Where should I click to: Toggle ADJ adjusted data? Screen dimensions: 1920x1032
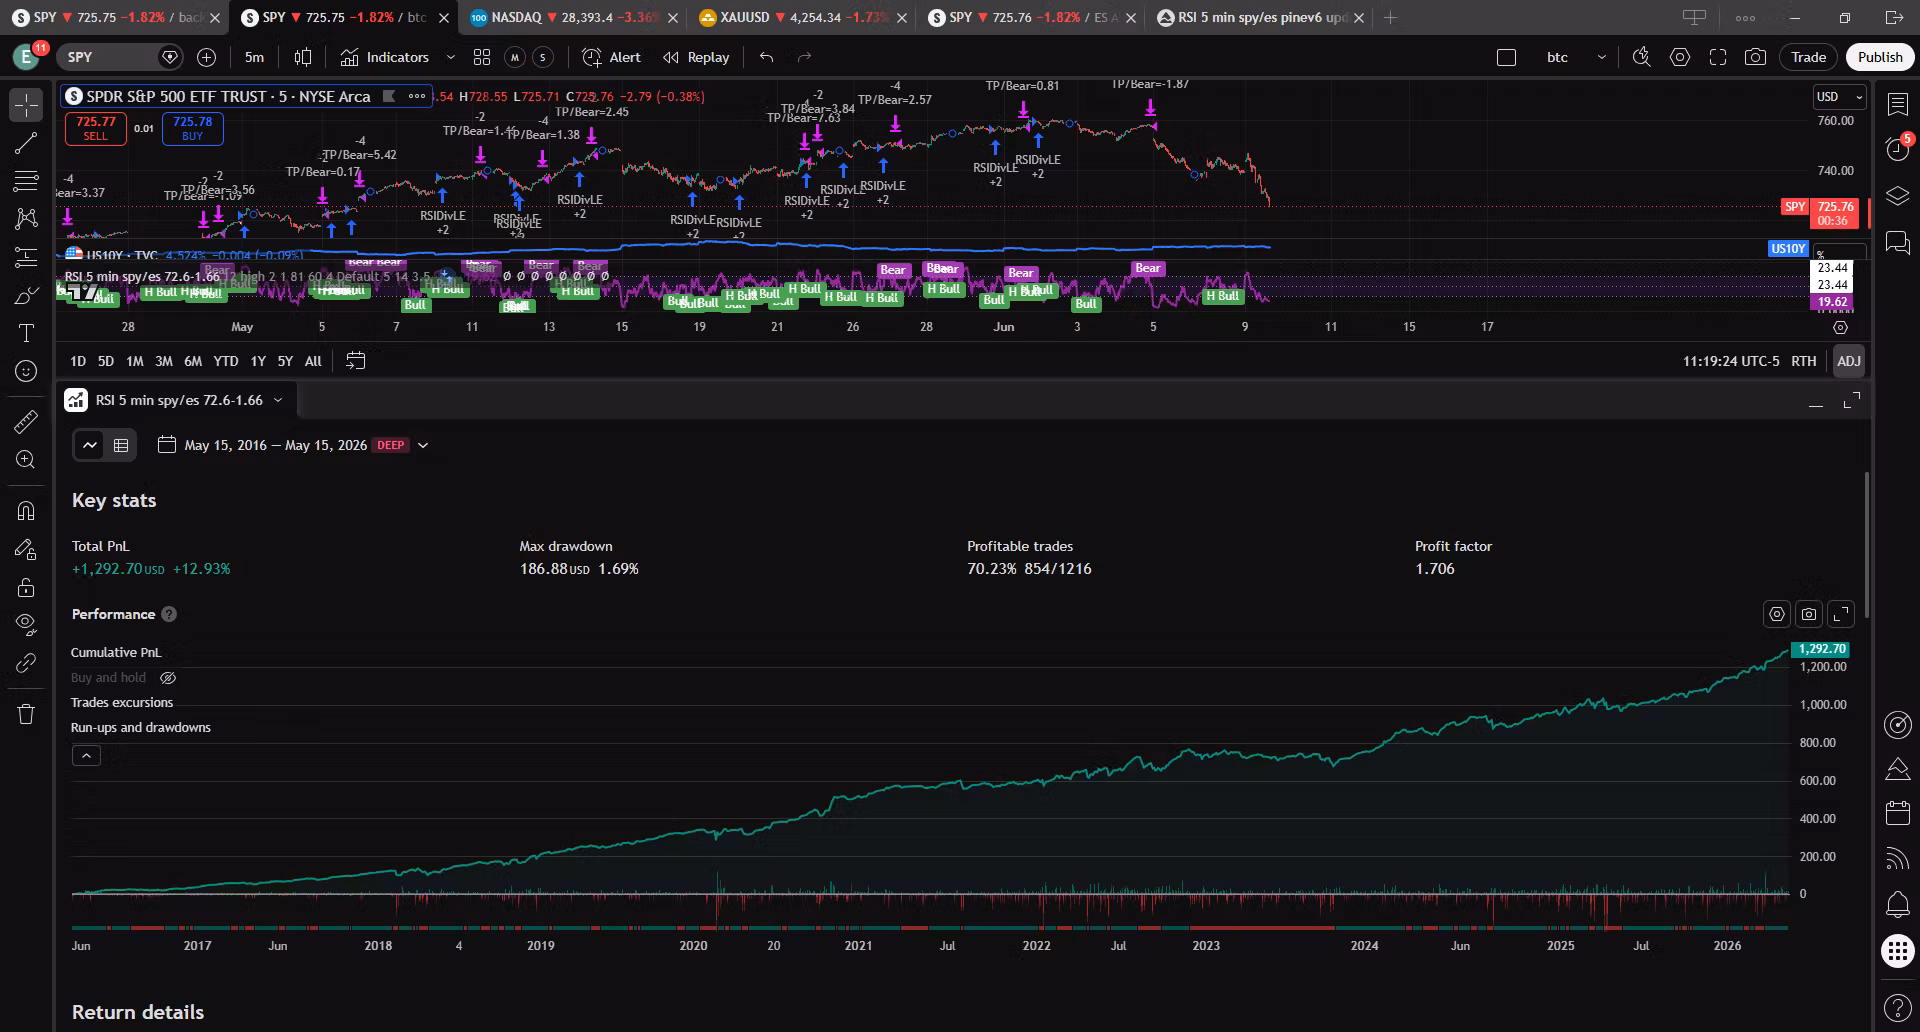(1848, 361)
